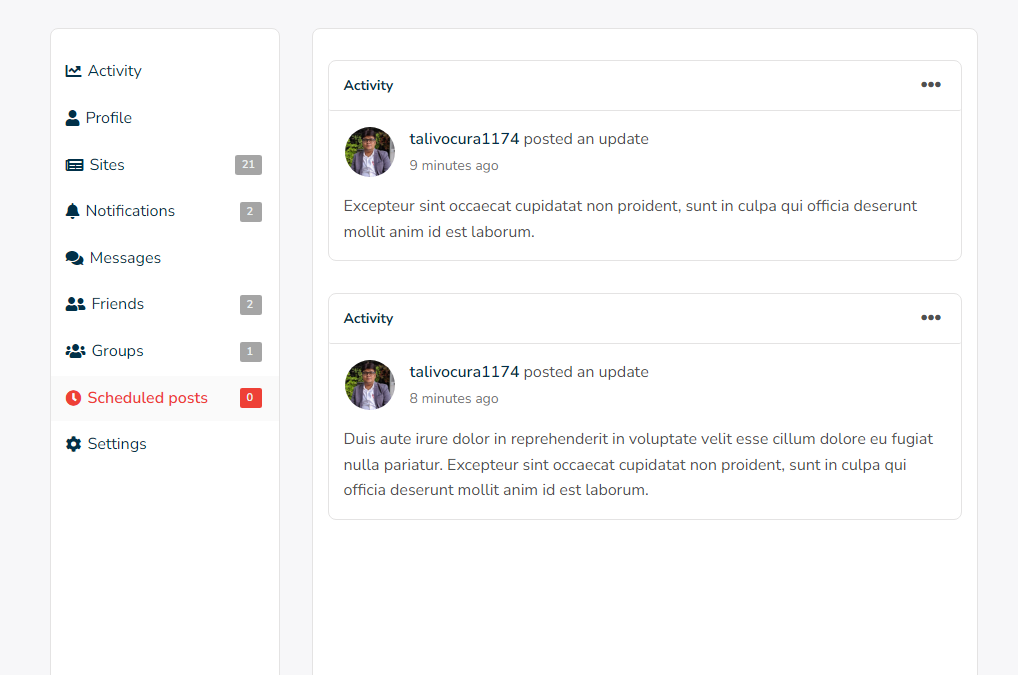
Task: Open options menu on second Activity card
Action: coord(930,318)
